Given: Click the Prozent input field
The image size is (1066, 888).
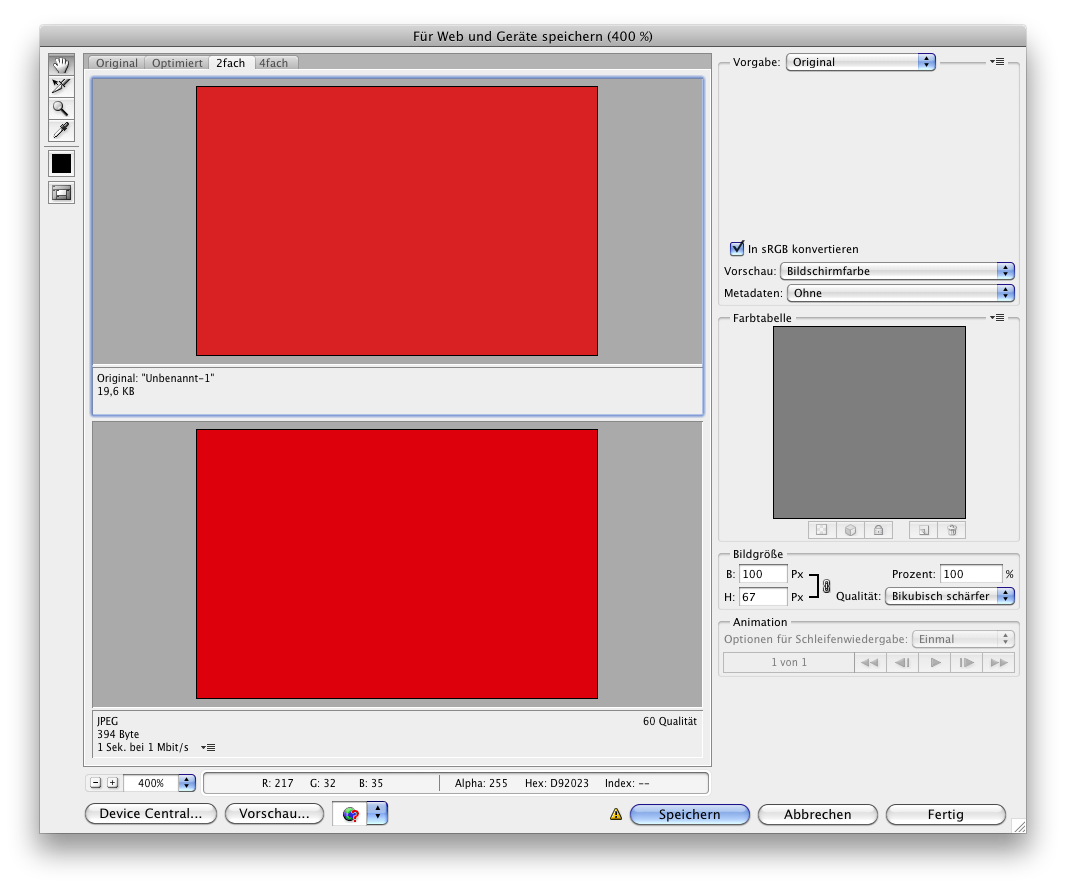Looking at the screenshot, I should coord(971,574).
